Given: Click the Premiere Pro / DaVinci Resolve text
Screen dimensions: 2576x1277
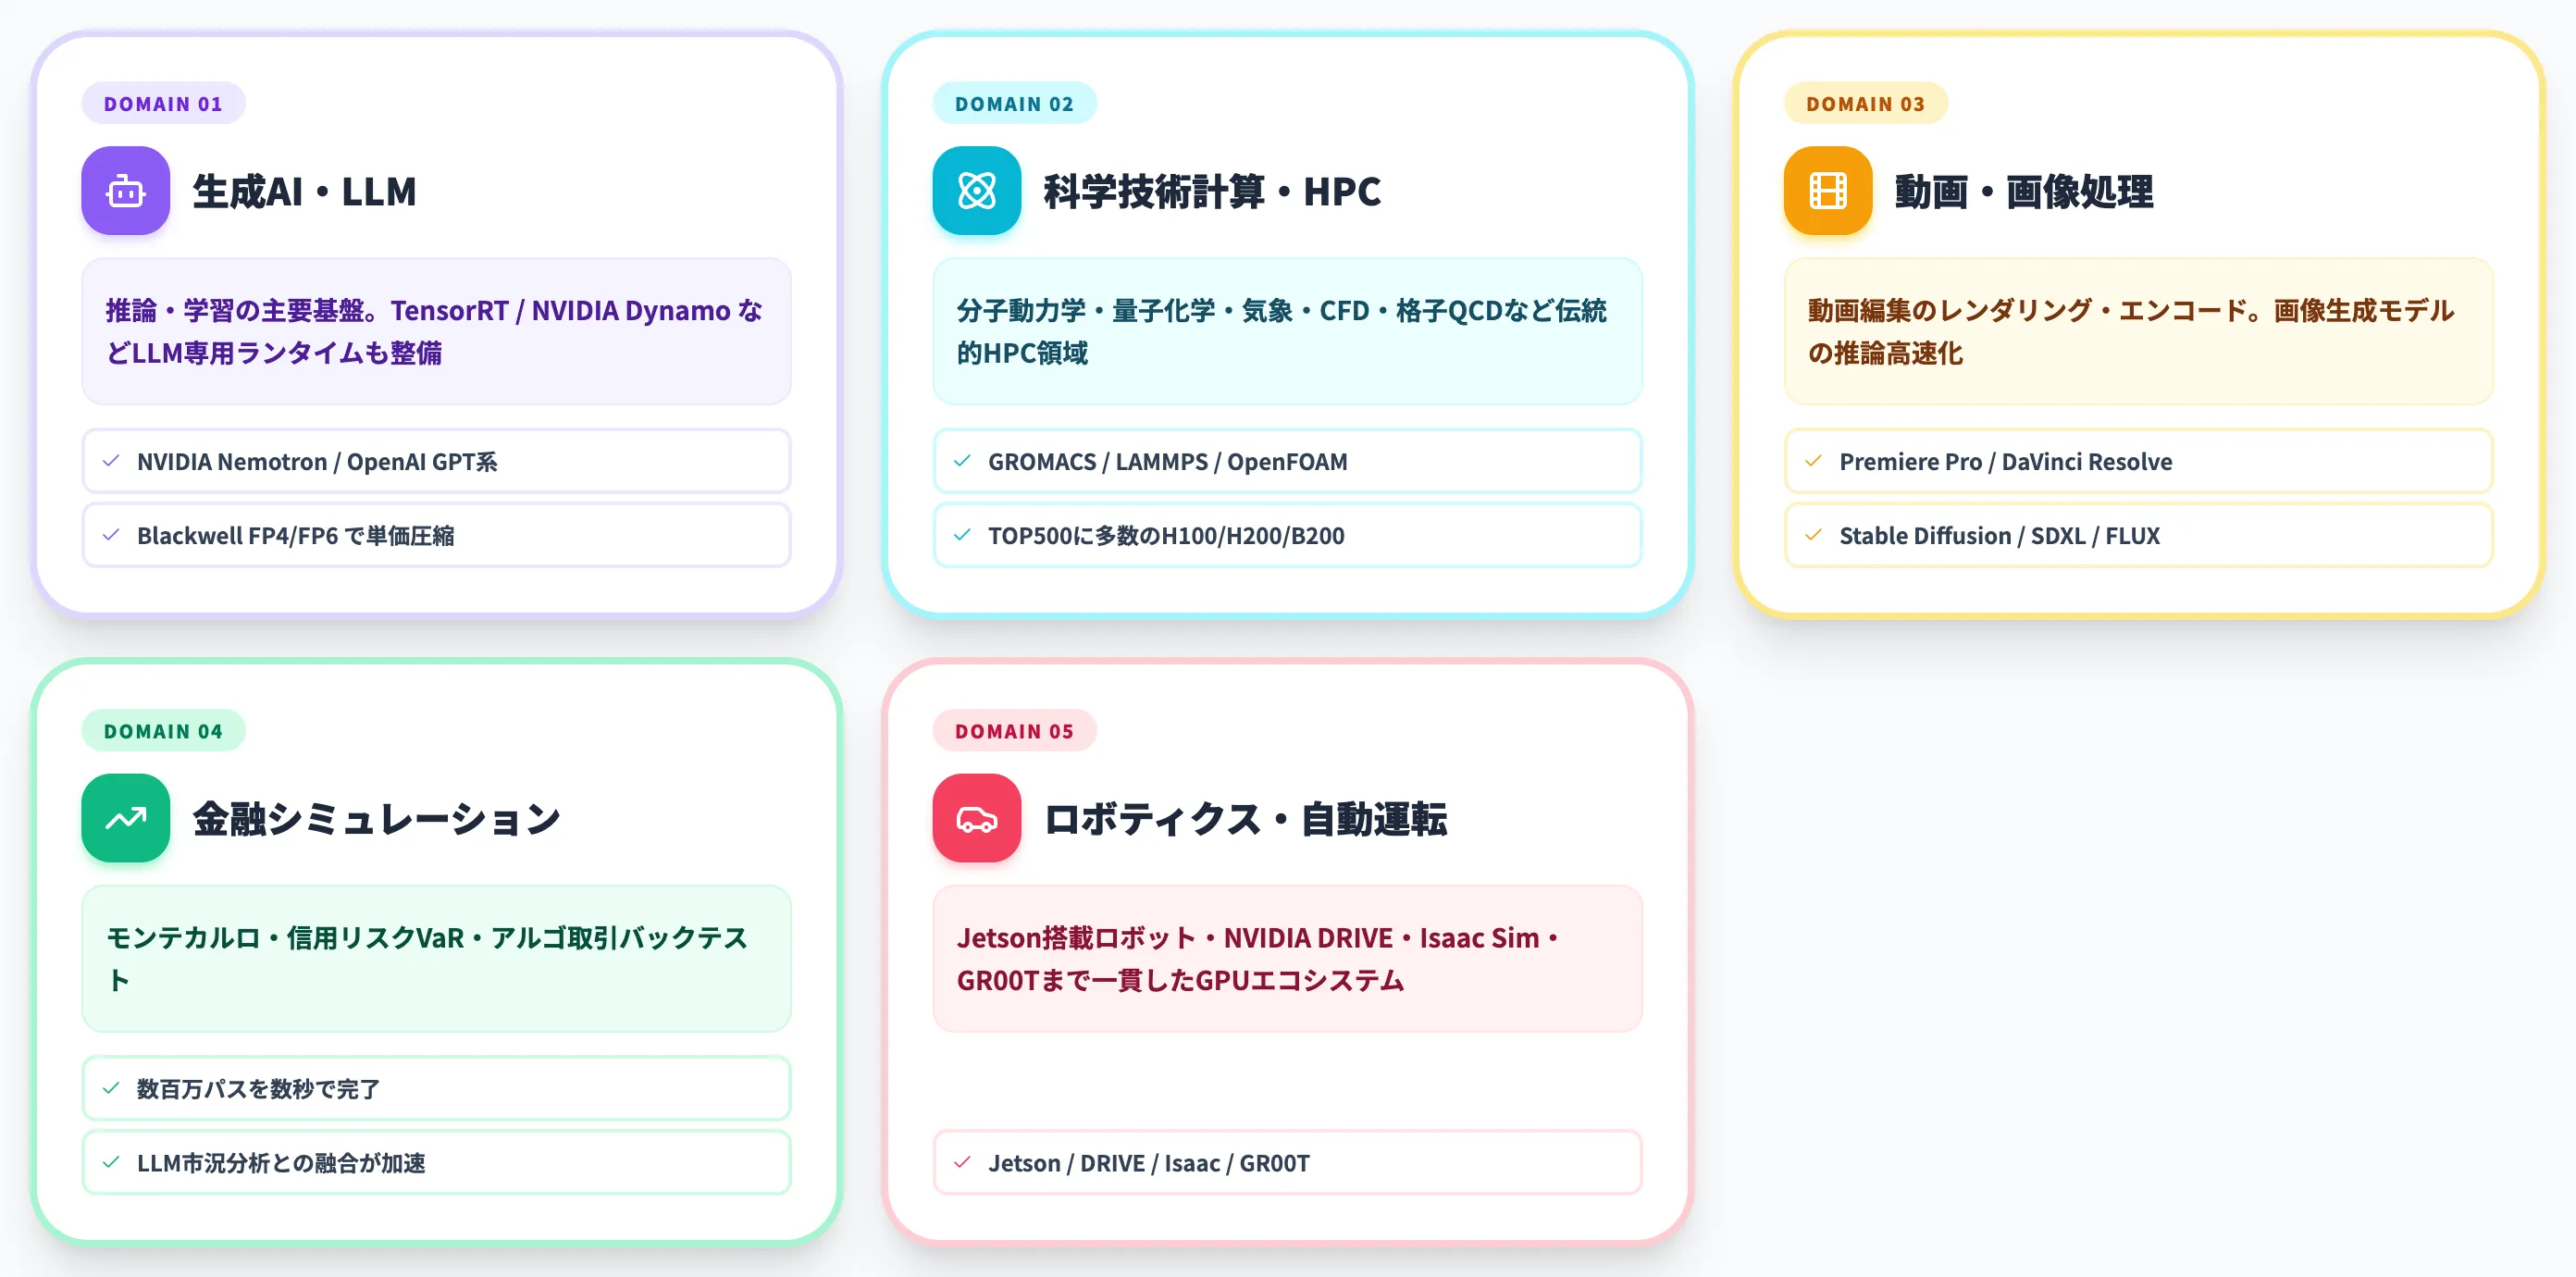Looking at the screenshot, I should (2005, 462).
